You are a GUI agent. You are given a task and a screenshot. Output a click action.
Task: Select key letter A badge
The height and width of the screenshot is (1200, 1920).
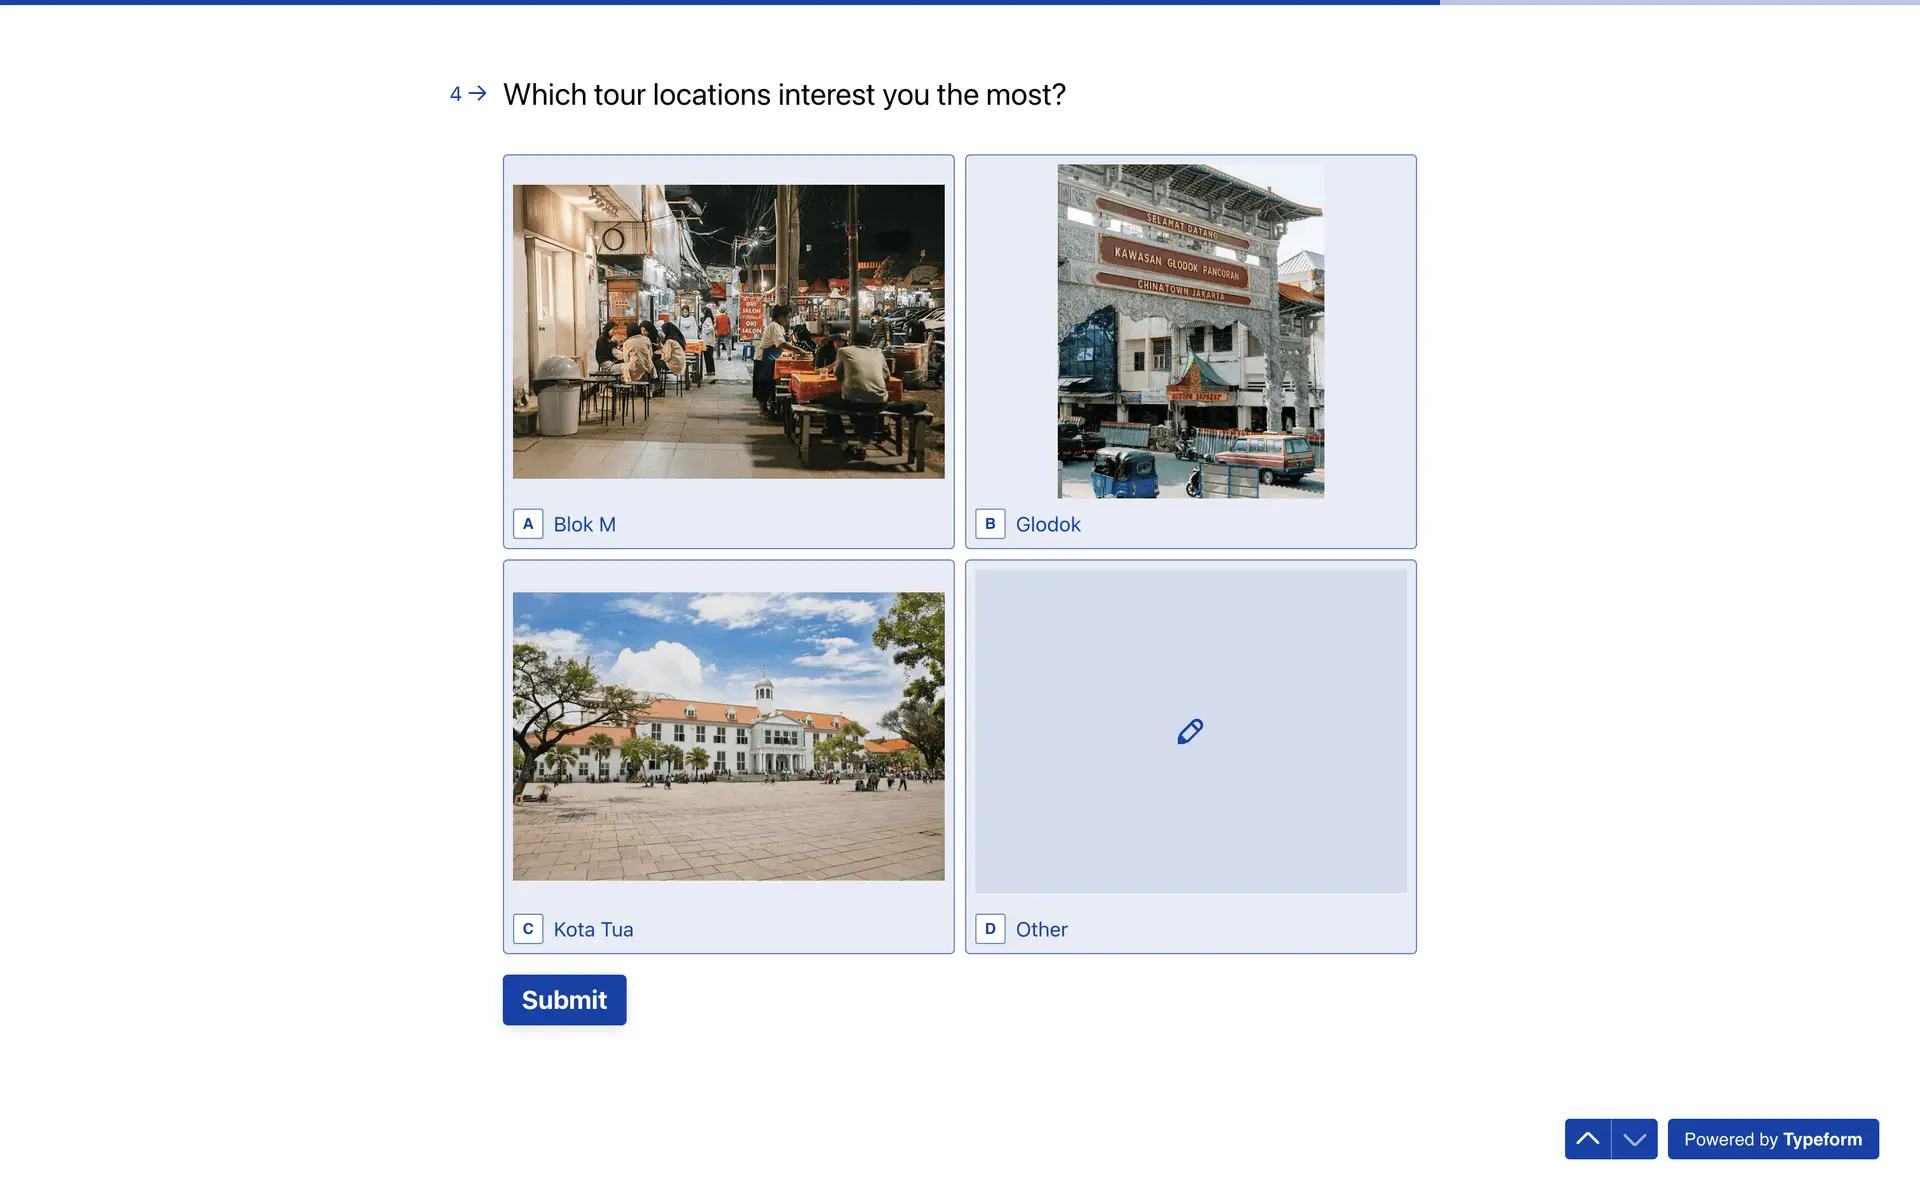pos(528,524)
